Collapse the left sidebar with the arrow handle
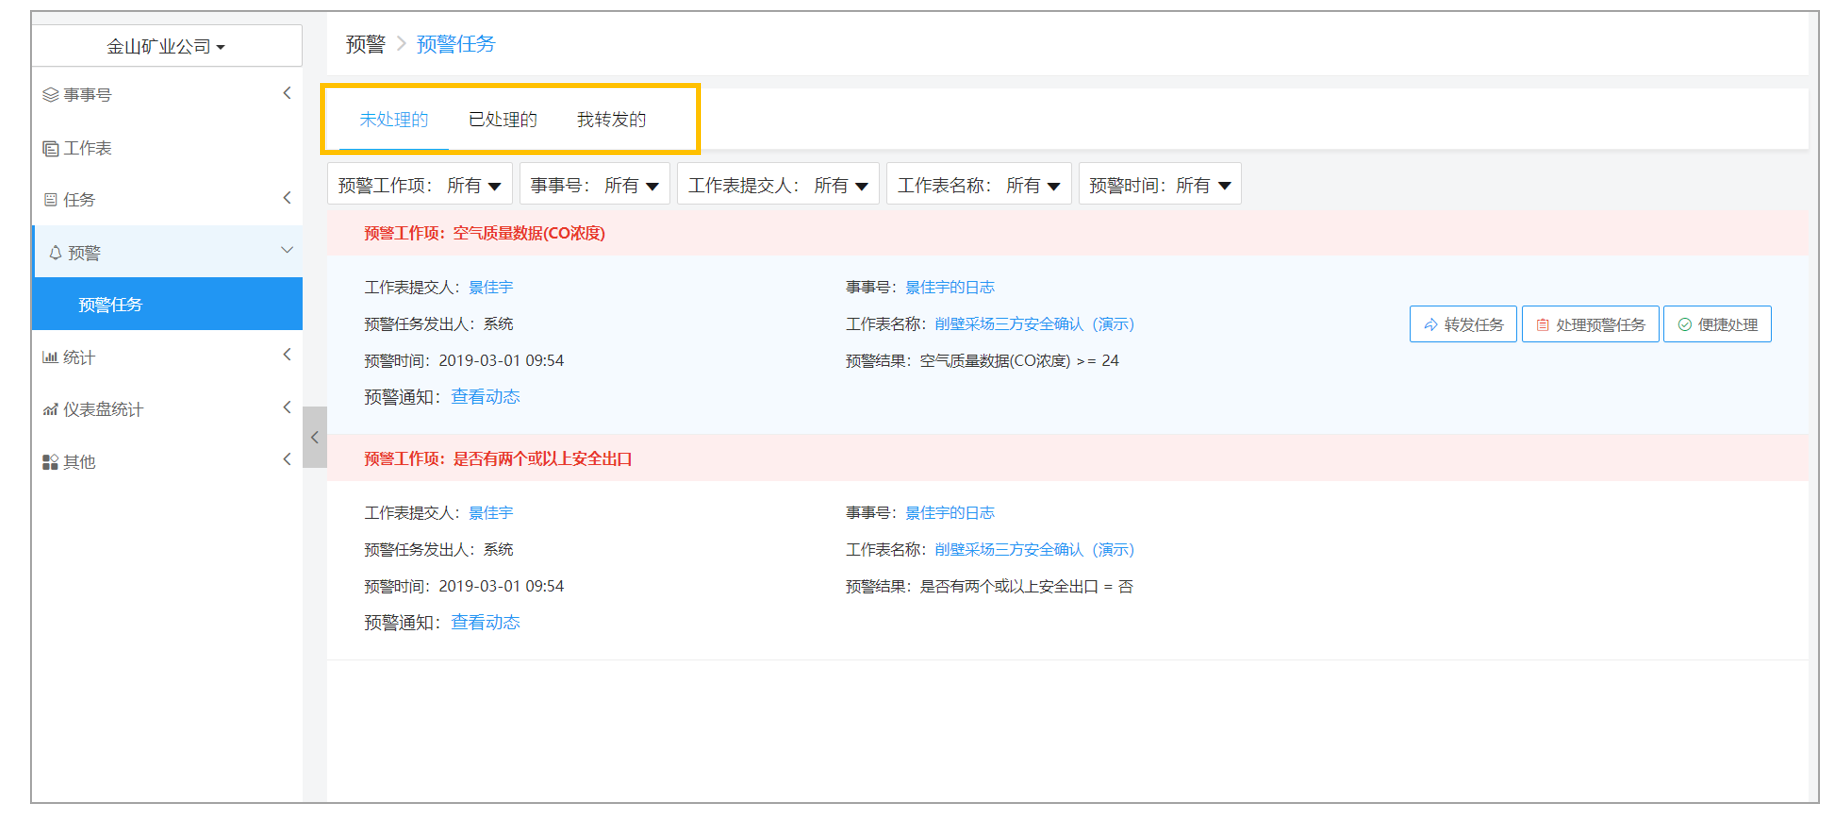The height and width of the screenshot is (822, 1832). 315,437
